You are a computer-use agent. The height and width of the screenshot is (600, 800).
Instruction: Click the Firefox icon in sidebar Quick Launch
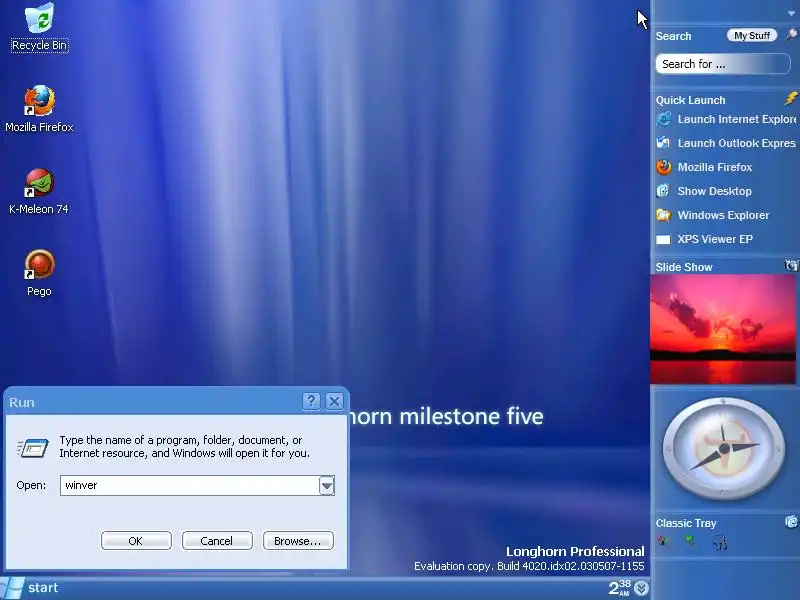click(x=664, y=167)
